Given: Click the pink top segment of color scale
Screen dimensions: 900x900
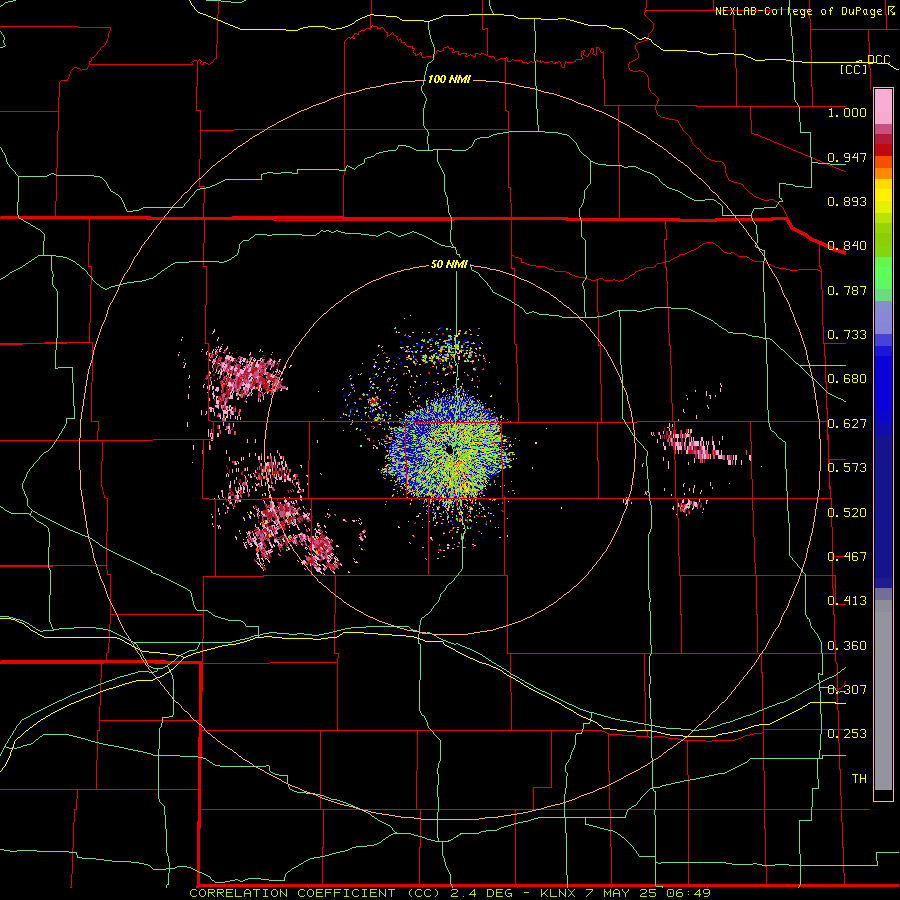Looking at the screenshot, I should (x=883, y=107).
